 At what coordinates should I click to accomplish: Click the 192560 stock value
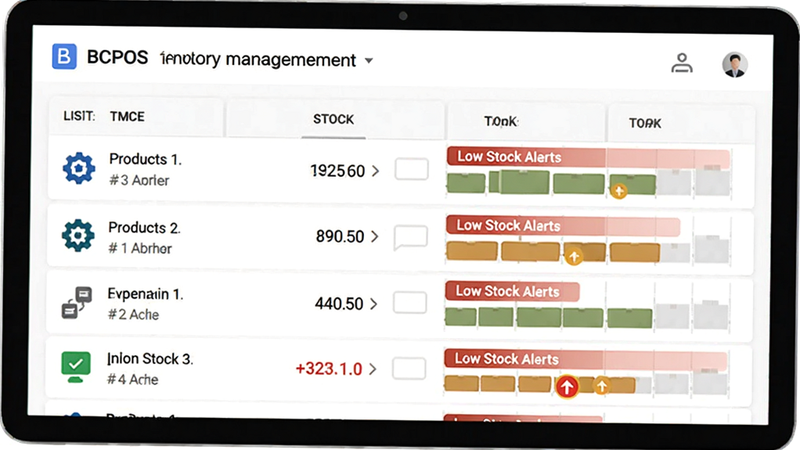point(338,171)
